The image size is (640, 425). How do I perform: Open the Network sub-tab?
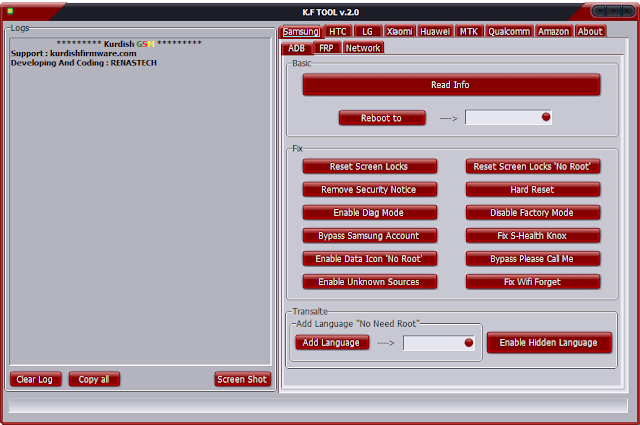363,48
